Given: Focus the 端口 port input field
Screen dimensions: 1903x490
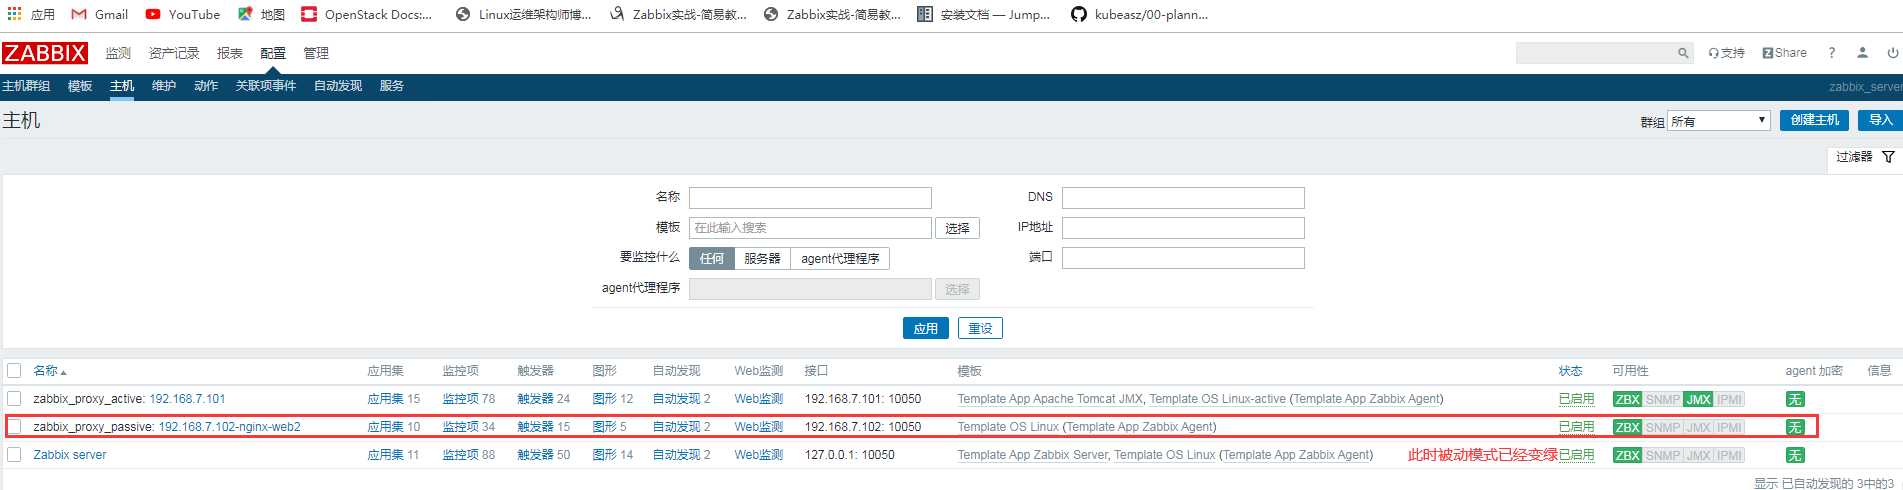Looking at the screenshot, I should click(x=1183, y=258).
